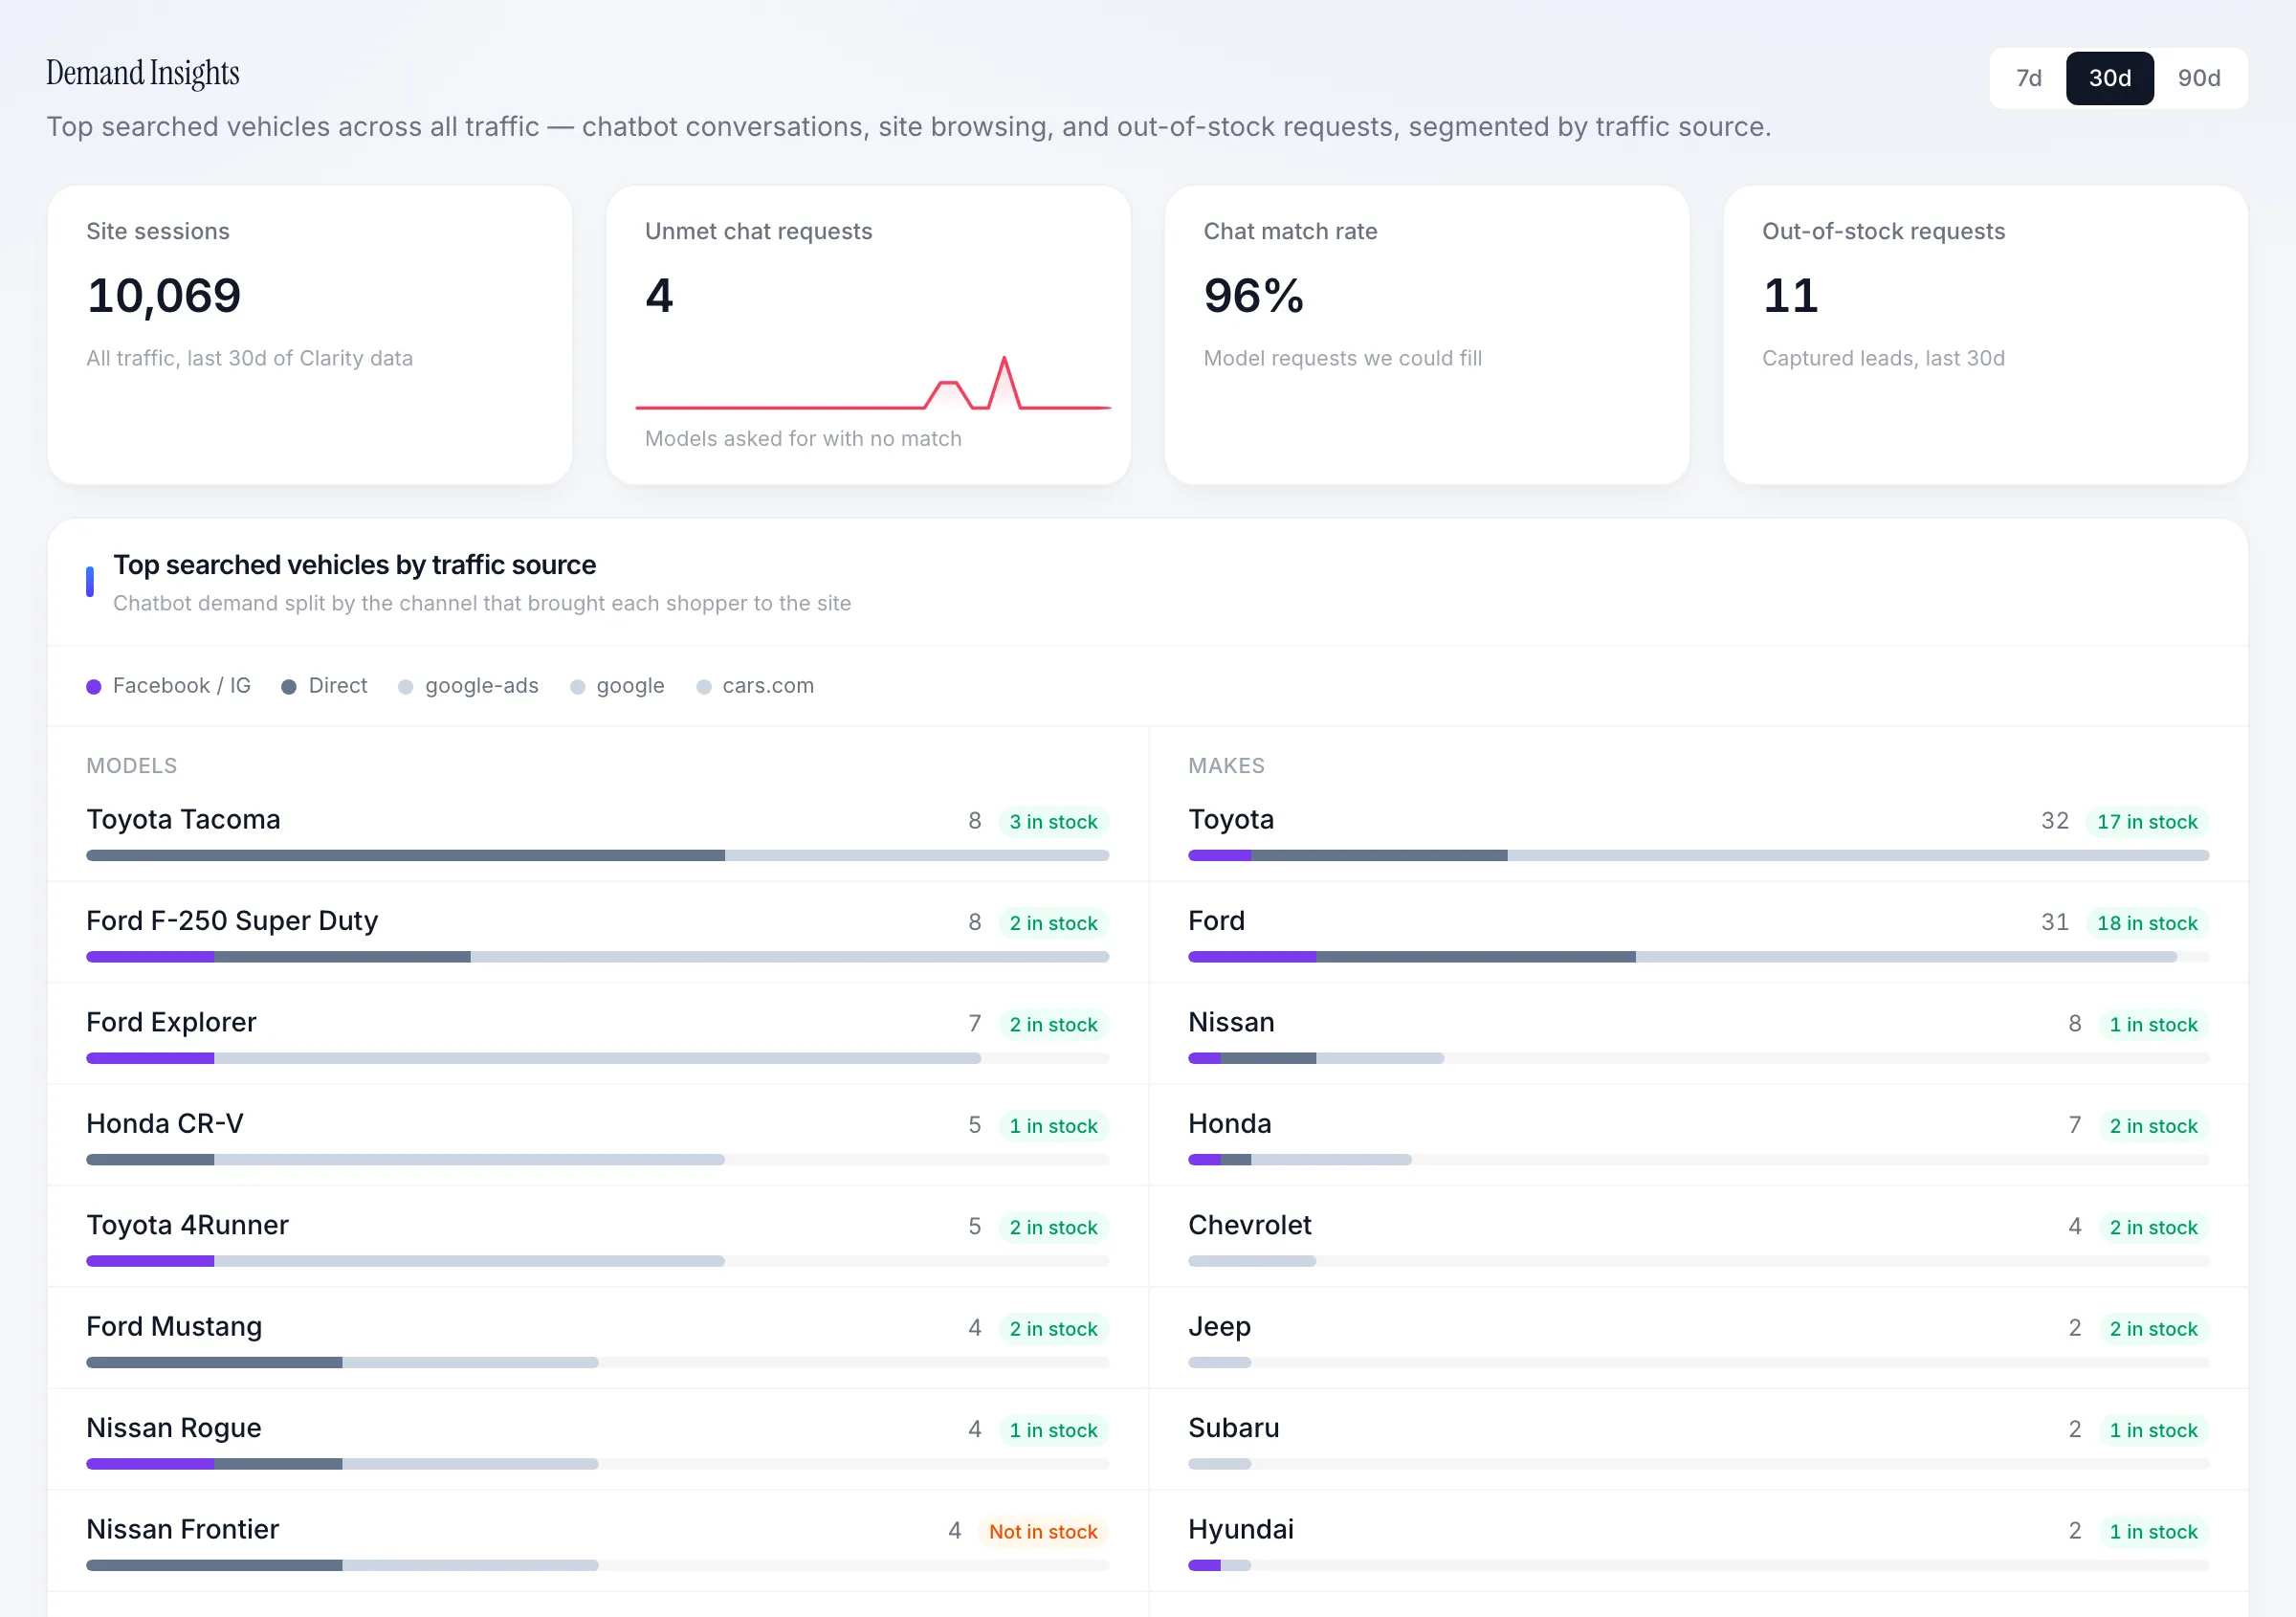2296x1617 pixels.
Task: Switch the time range to 7d
Action: pyautogui.click(x=2028, y=78)
